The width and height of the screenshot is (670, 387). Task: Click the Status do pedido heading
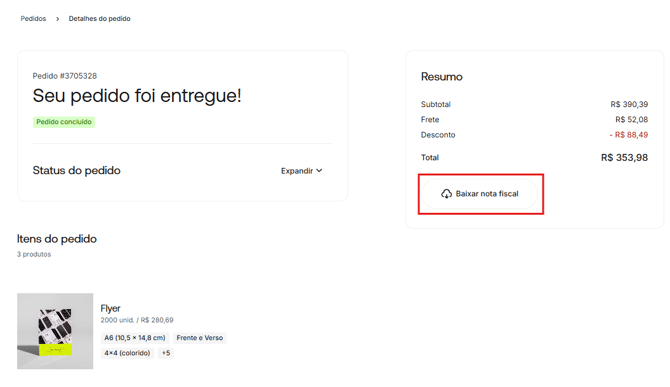point(76,170)
